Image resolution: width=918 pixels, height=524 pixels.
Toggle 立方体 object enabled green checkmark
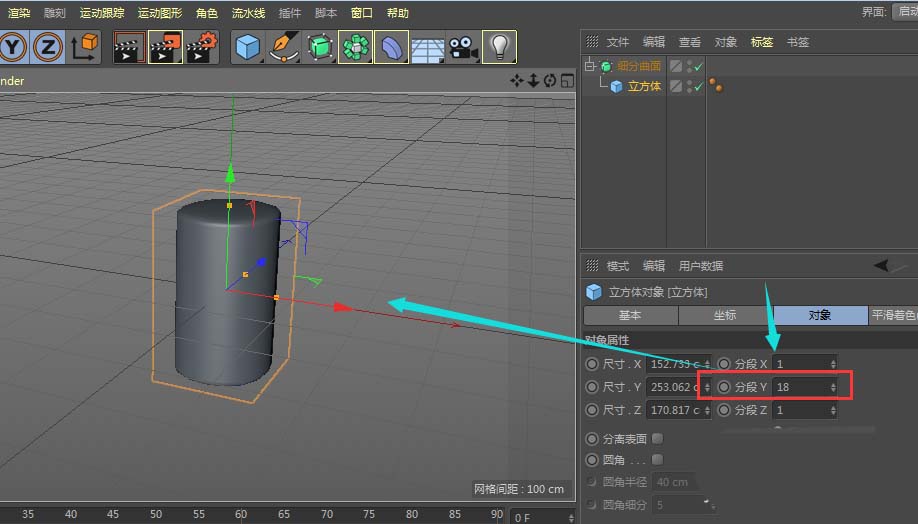[697, 87]
